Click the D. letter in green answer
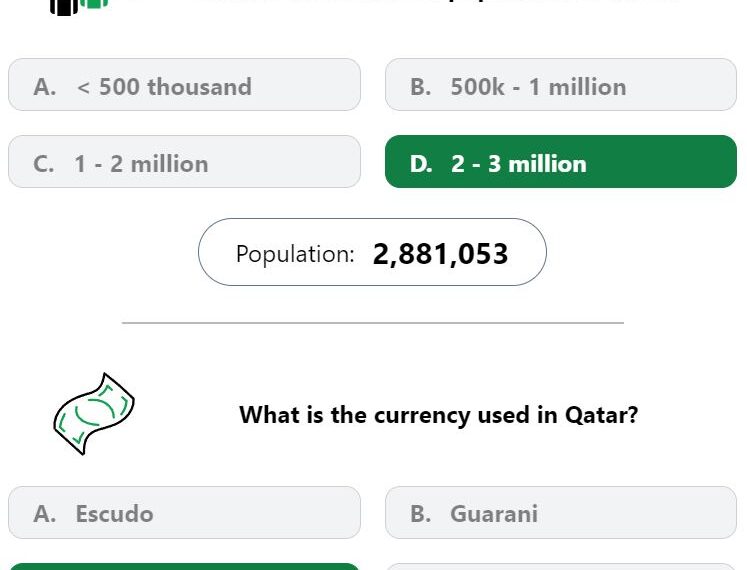 (x=421, y=164)
